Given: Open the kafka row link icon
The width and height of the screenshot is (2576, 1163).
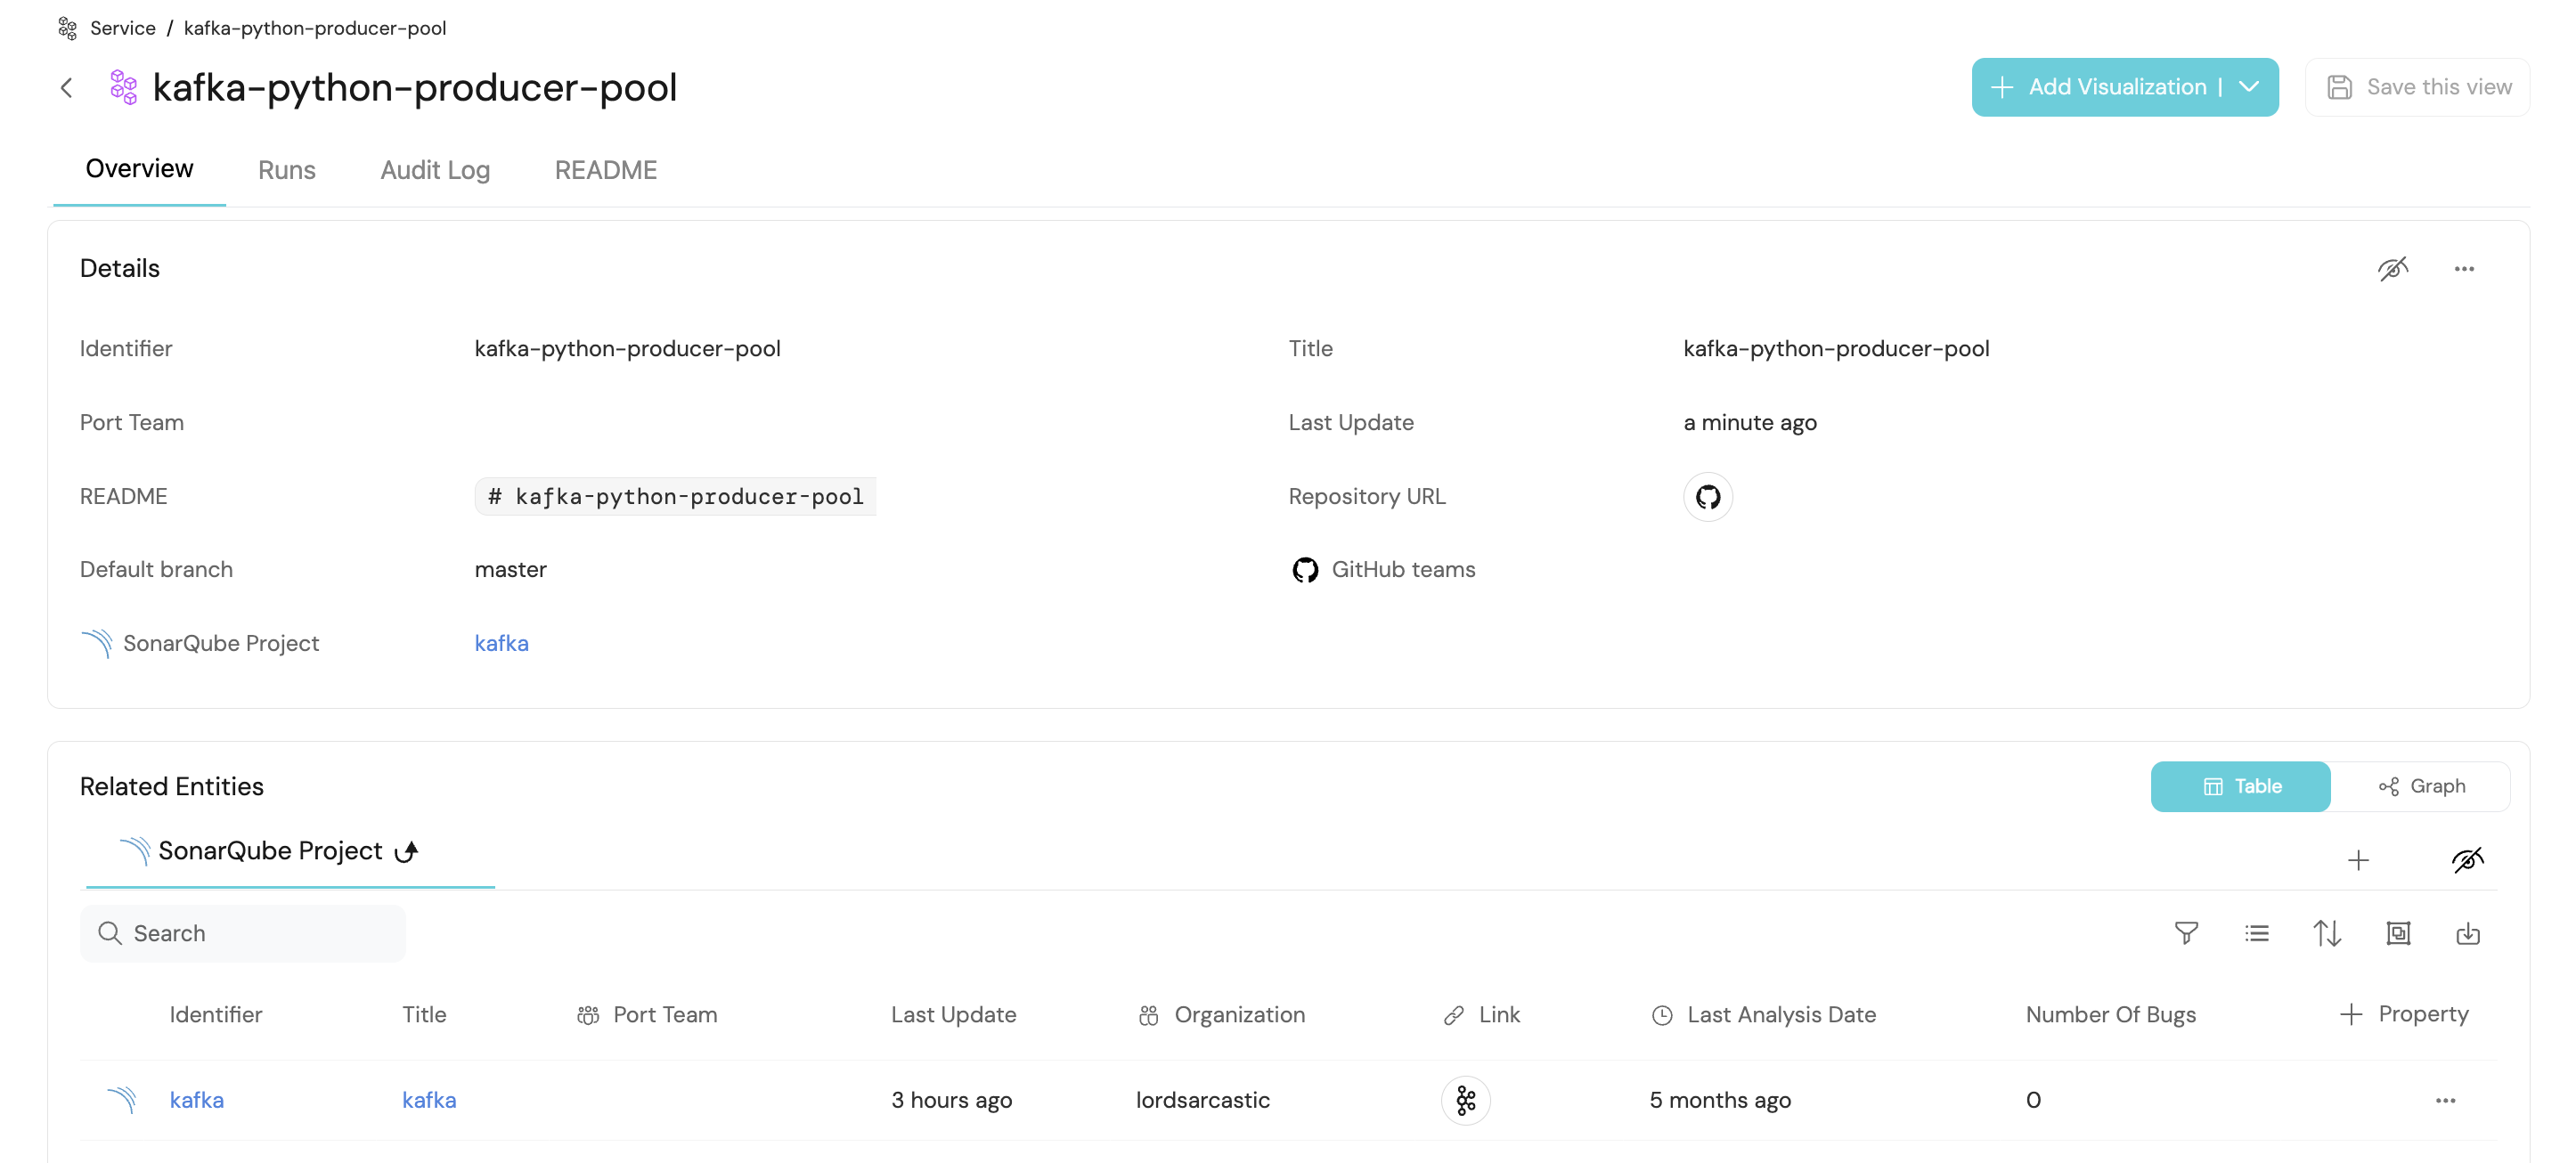Looking at the screenshot, I should point(1465,1100).
